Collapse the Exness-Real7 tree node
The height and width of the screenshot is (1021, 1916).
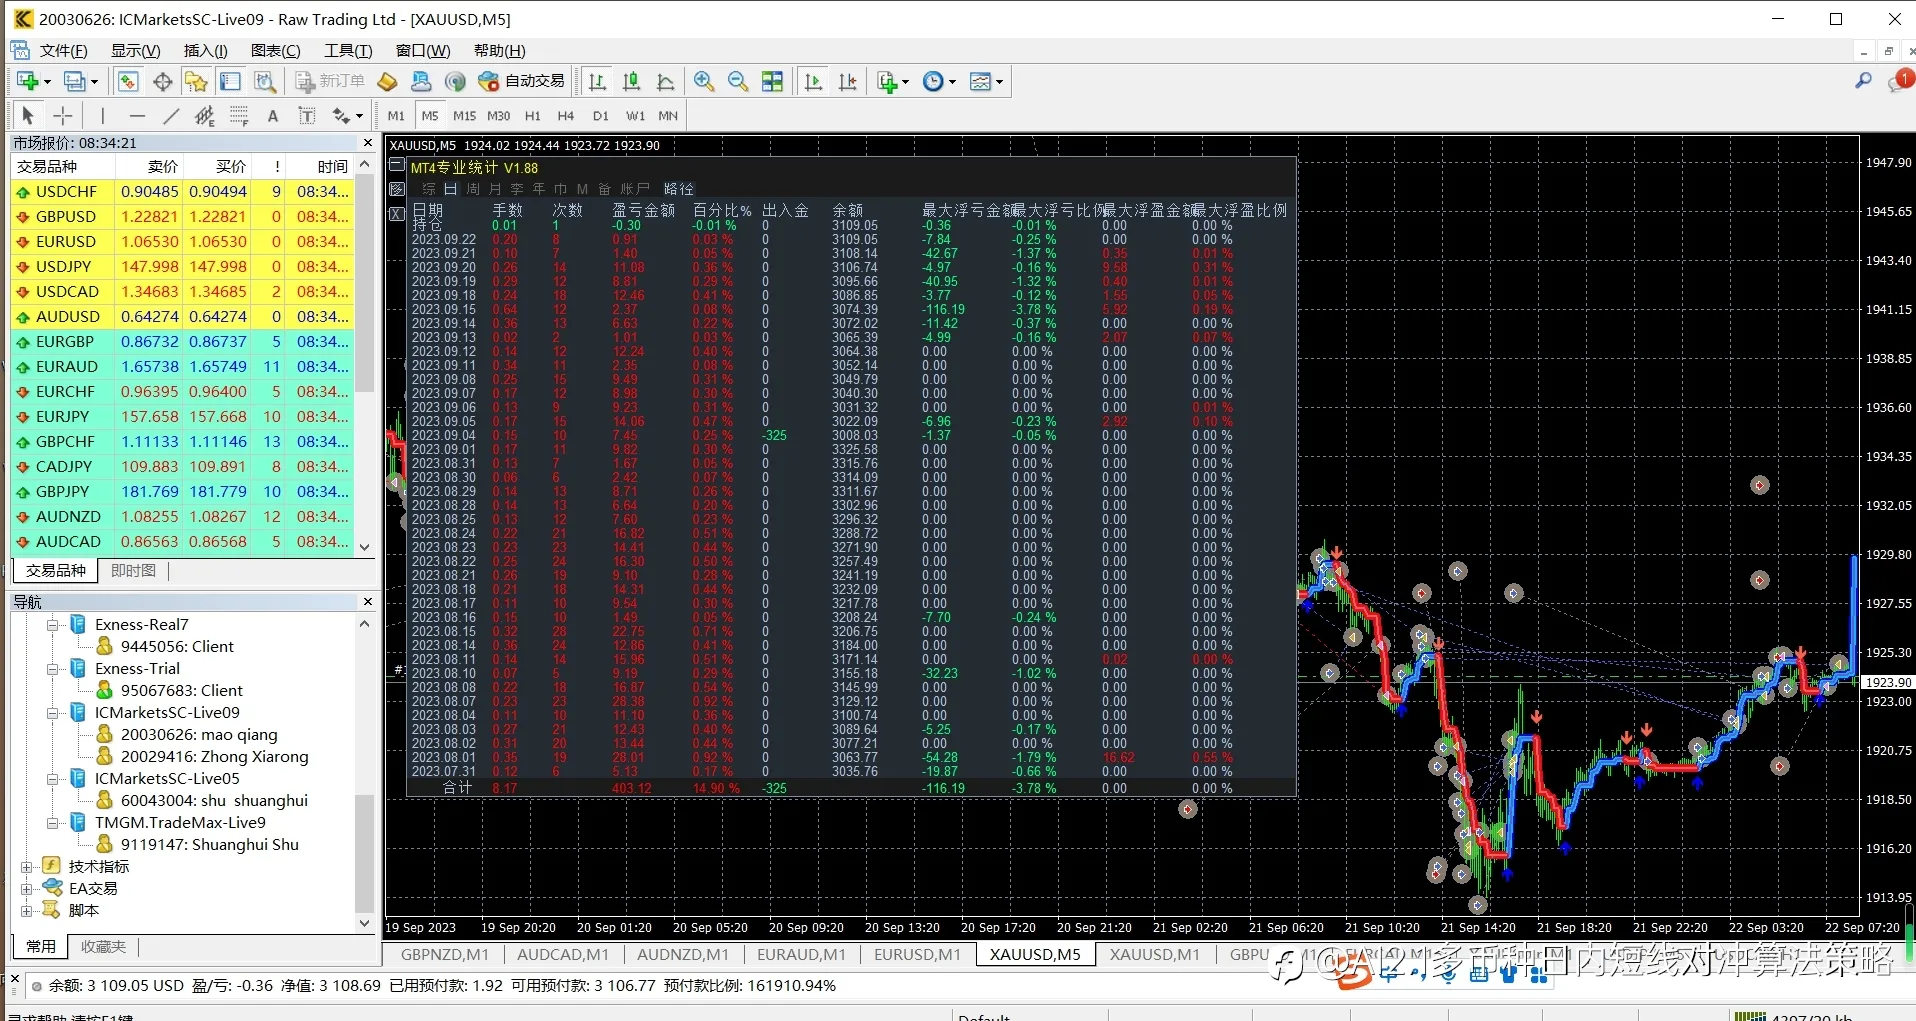(x=52, y=625)
